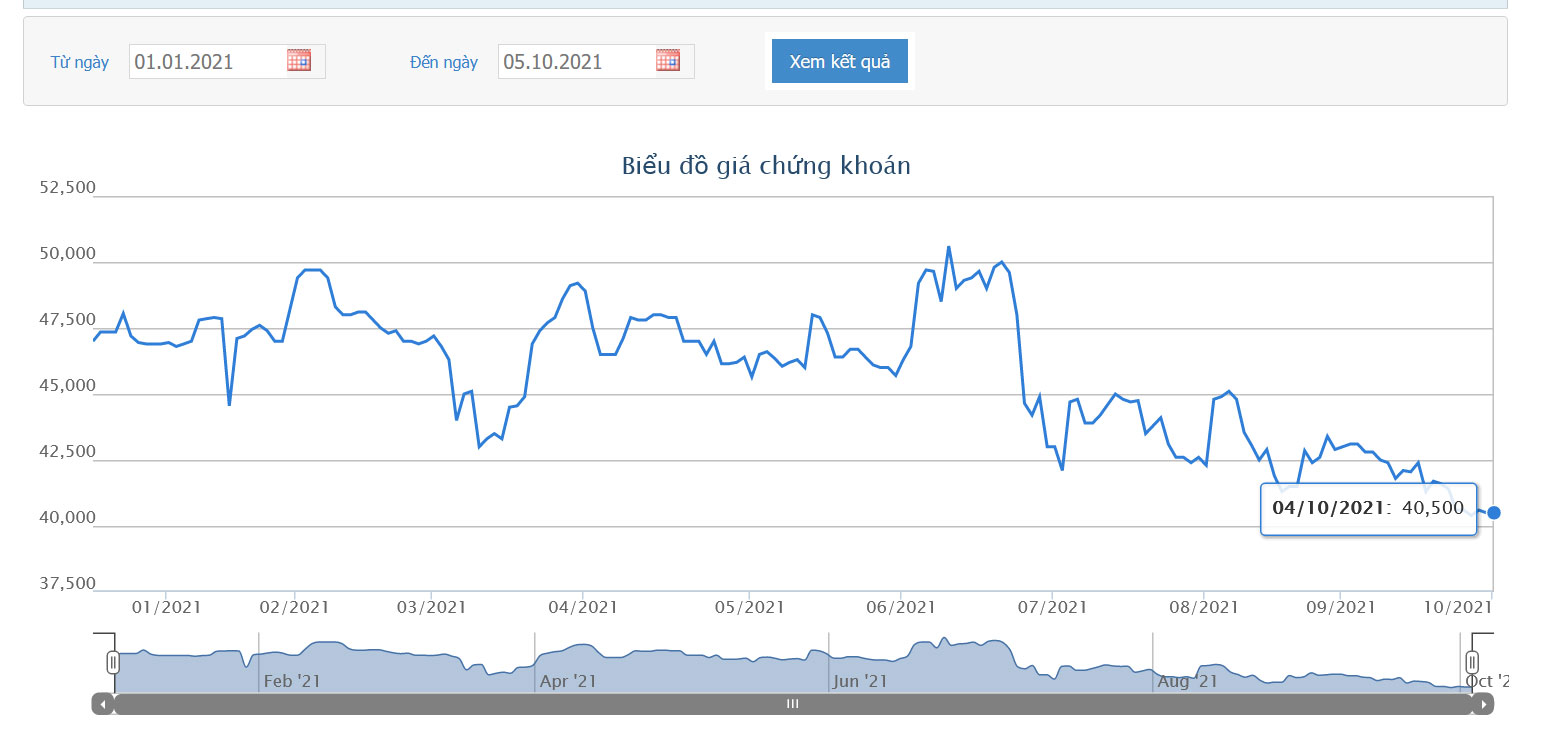The width and height of the screenshot is (1547, 743).
Task: Click Apr '21 in the navigator
Action: point(568,681)
